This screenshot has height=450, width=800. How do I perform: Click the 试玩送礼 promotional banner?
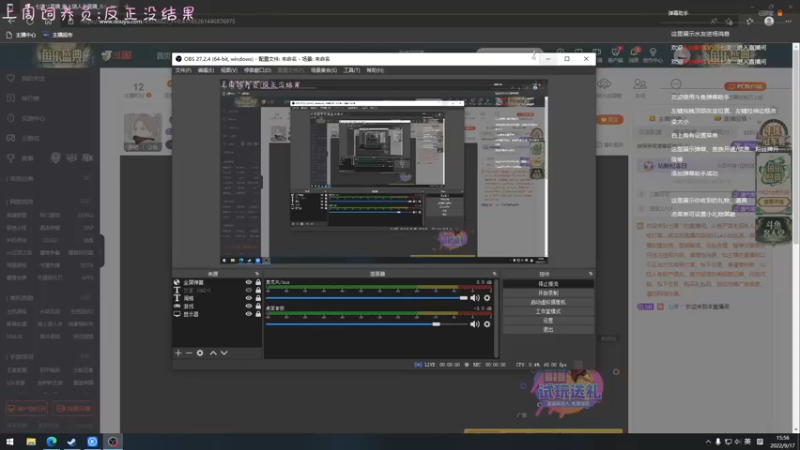point(568,392)
